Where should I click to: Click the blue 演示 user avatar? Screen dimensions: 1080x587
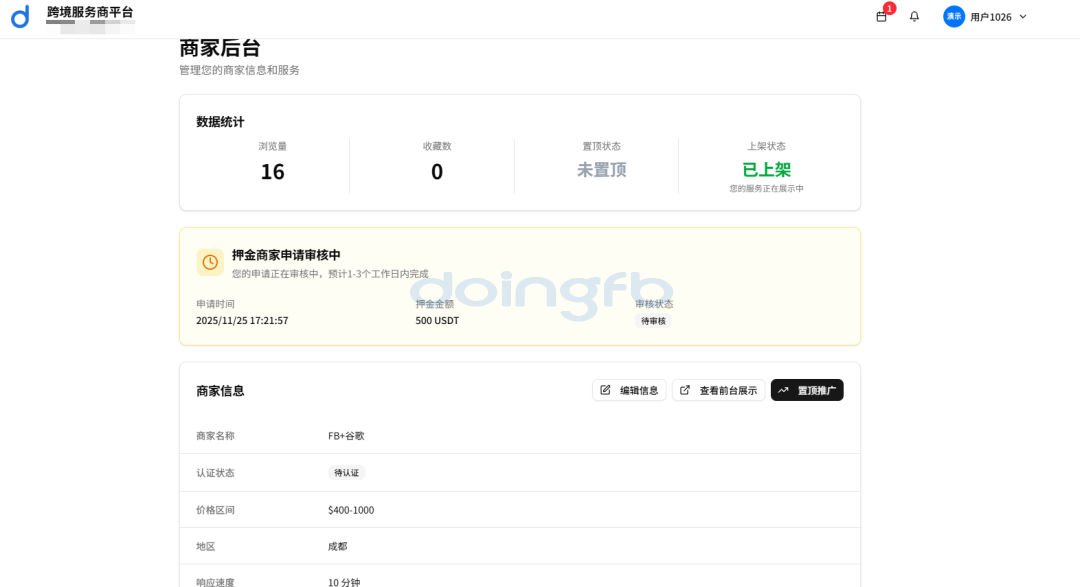pos(954,16)
